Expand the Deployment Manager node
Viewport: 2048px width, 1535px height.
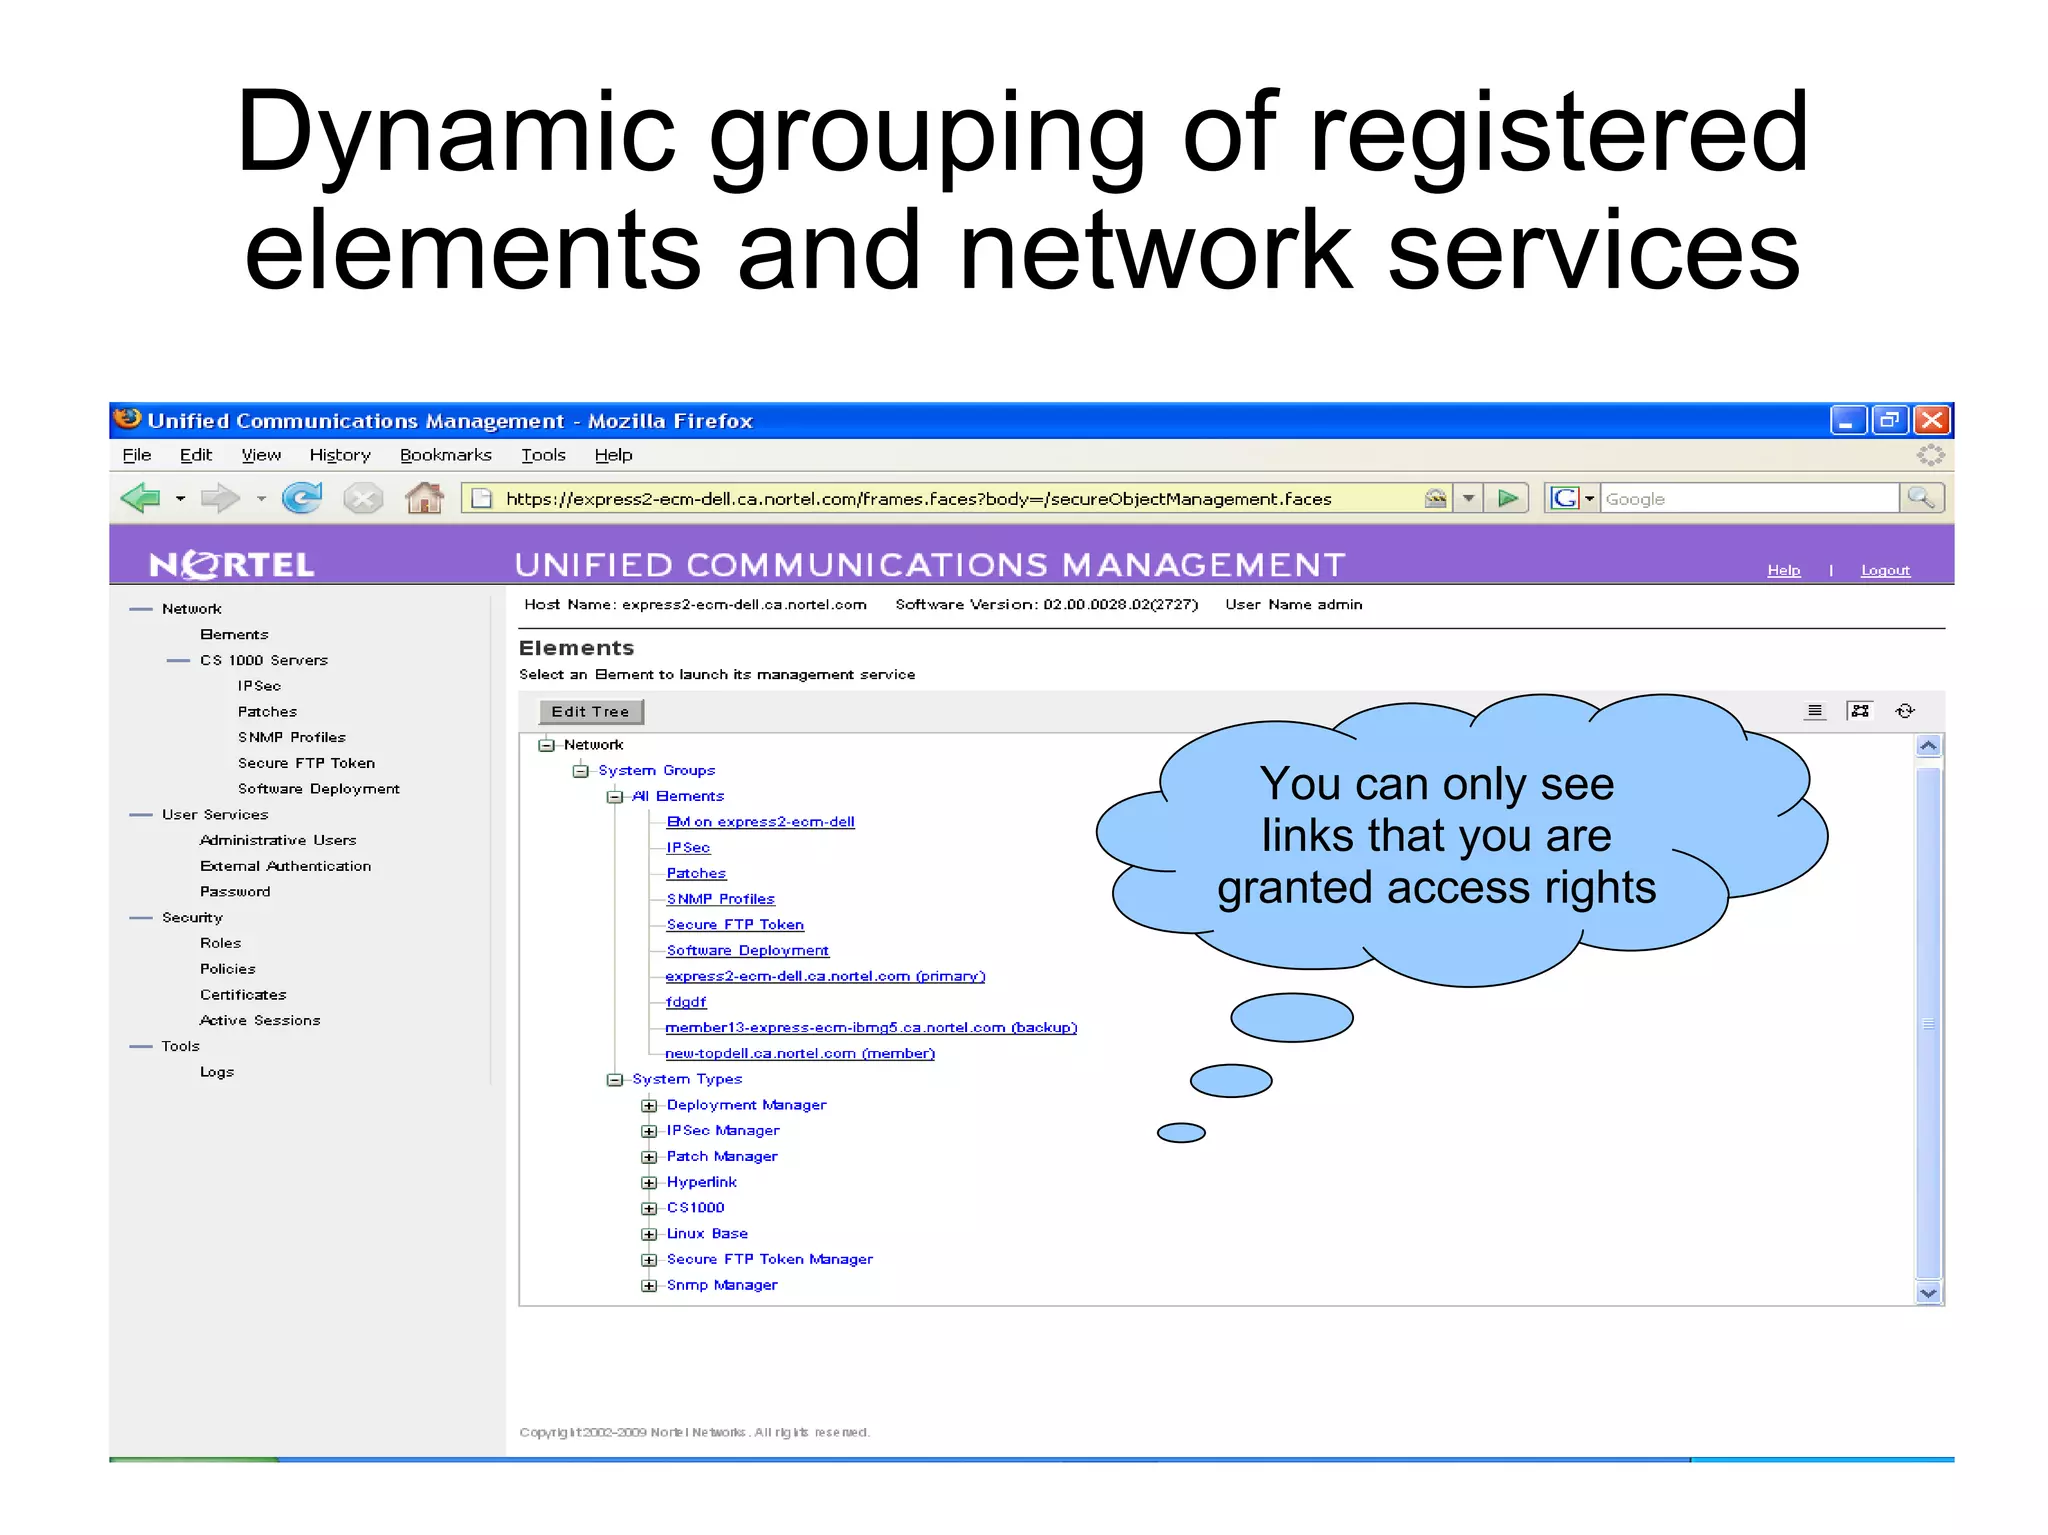pyautogui.click(x=649, y=1105)
